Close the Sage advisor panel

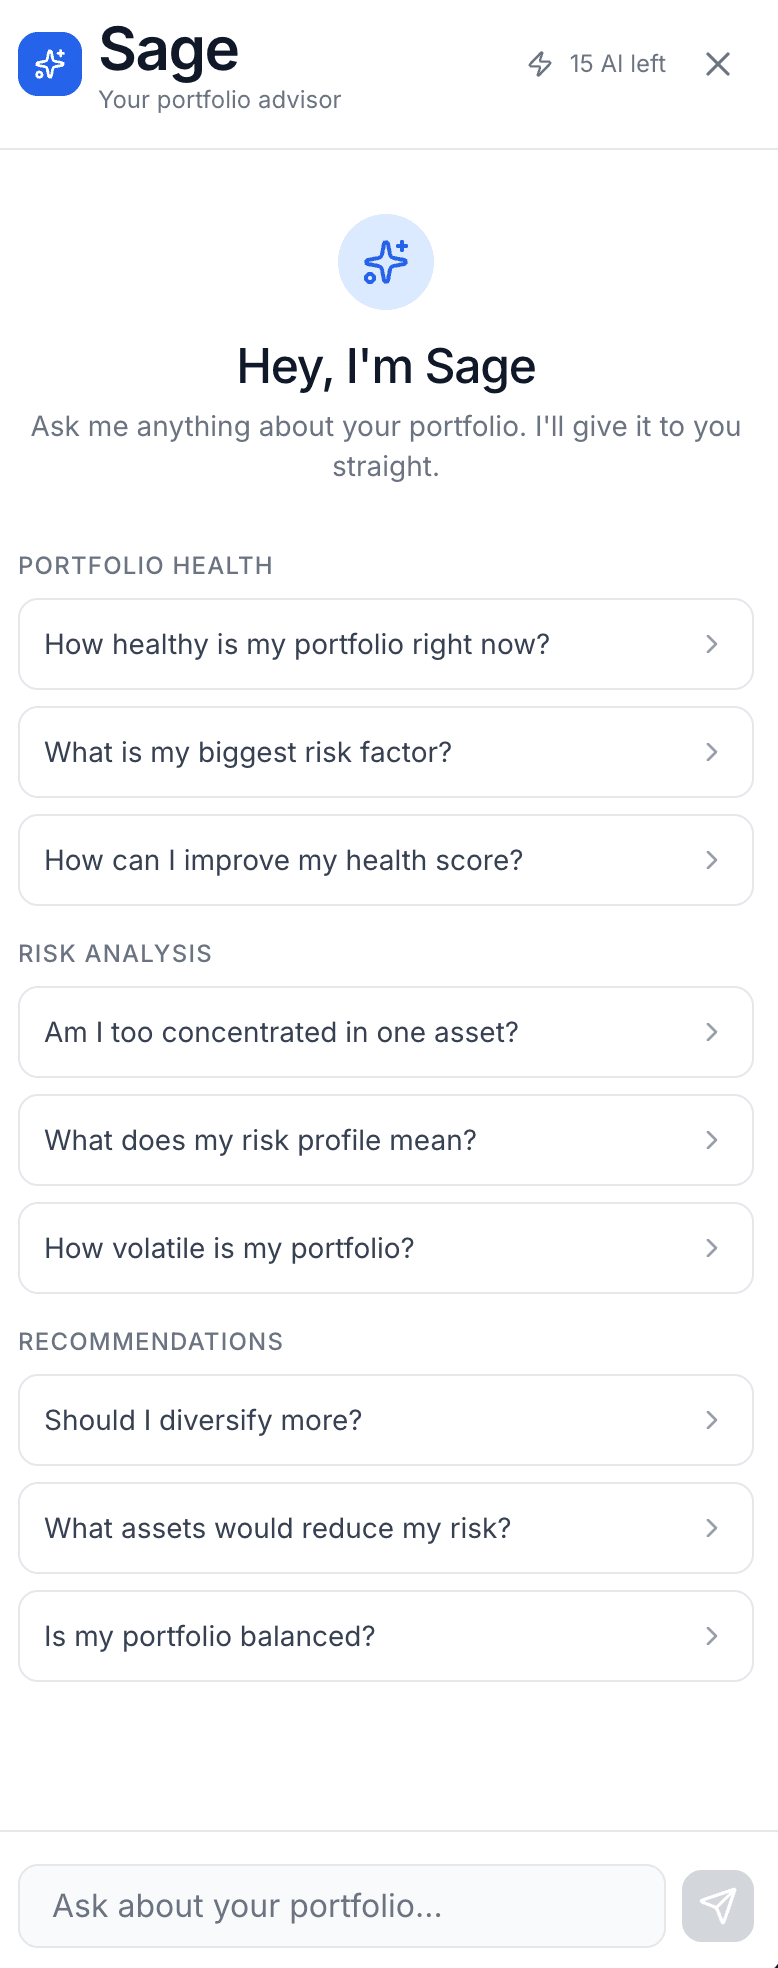[718, 63]
